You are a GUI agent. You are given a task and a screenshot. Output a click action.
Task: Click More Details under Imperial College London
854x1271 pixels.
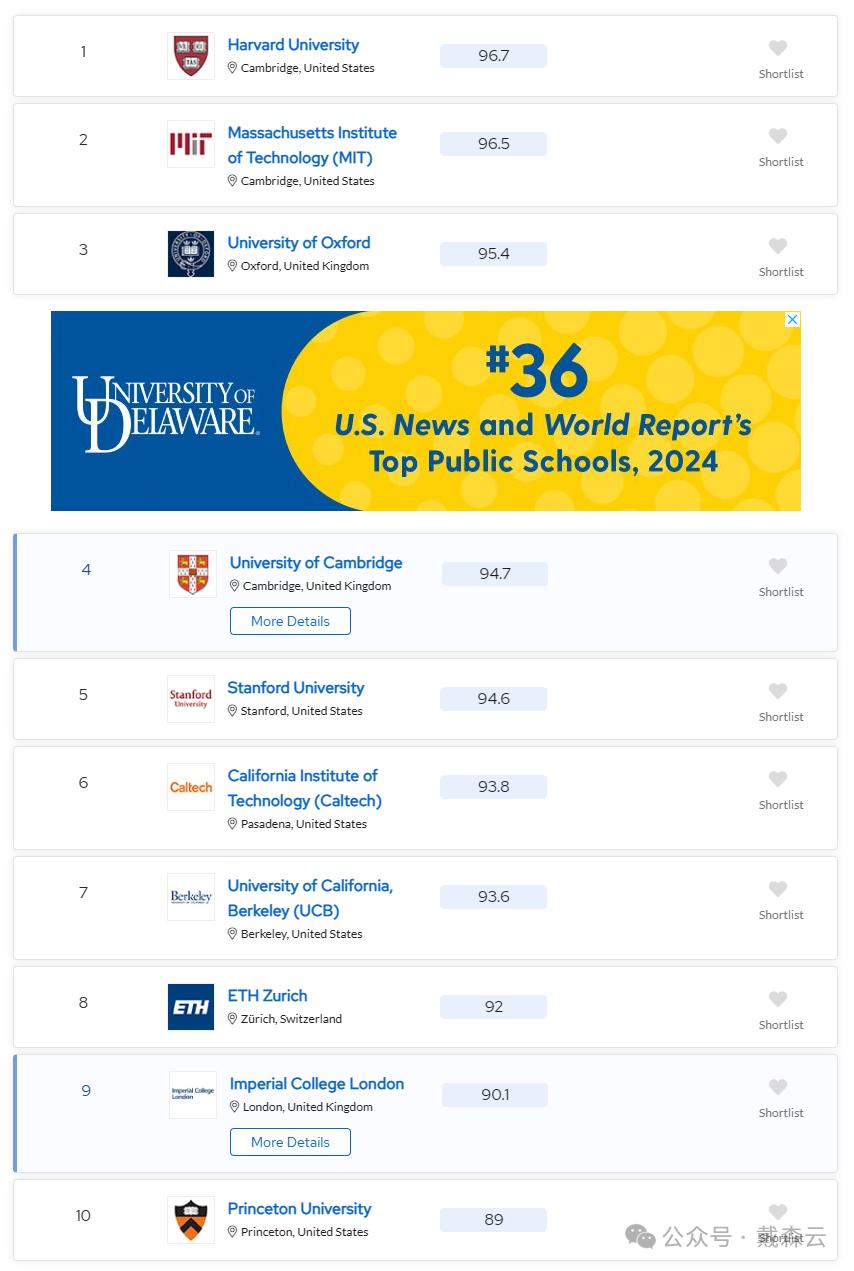pyautogui.click(x=290, y=1142)
